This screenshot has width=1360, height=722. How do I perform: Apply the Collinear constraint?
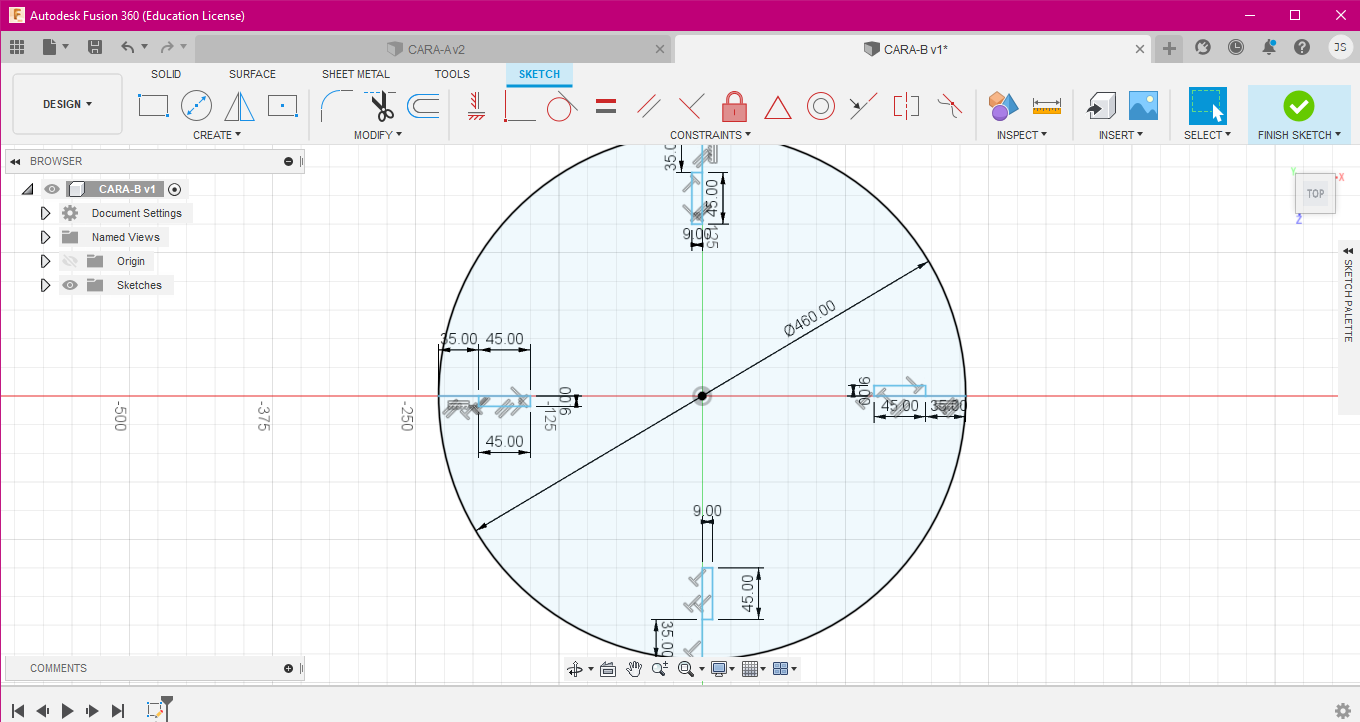(863, 105)
